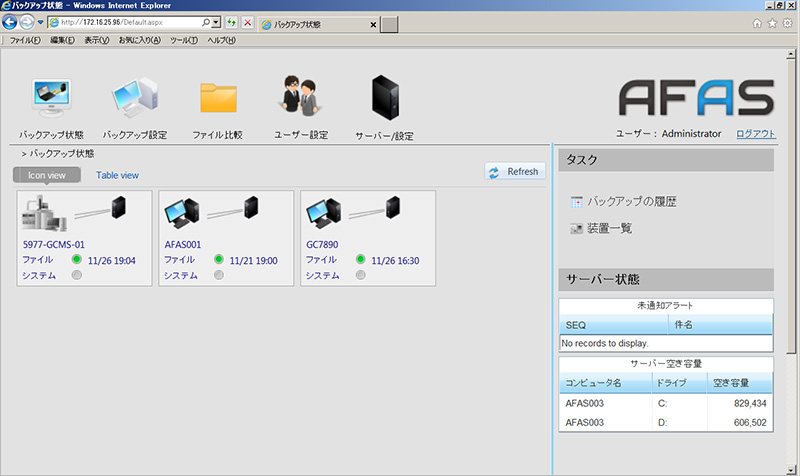Open the 表示(V) menu
Image resolution: width=800 pixels, height=476 pixels.
96,40
